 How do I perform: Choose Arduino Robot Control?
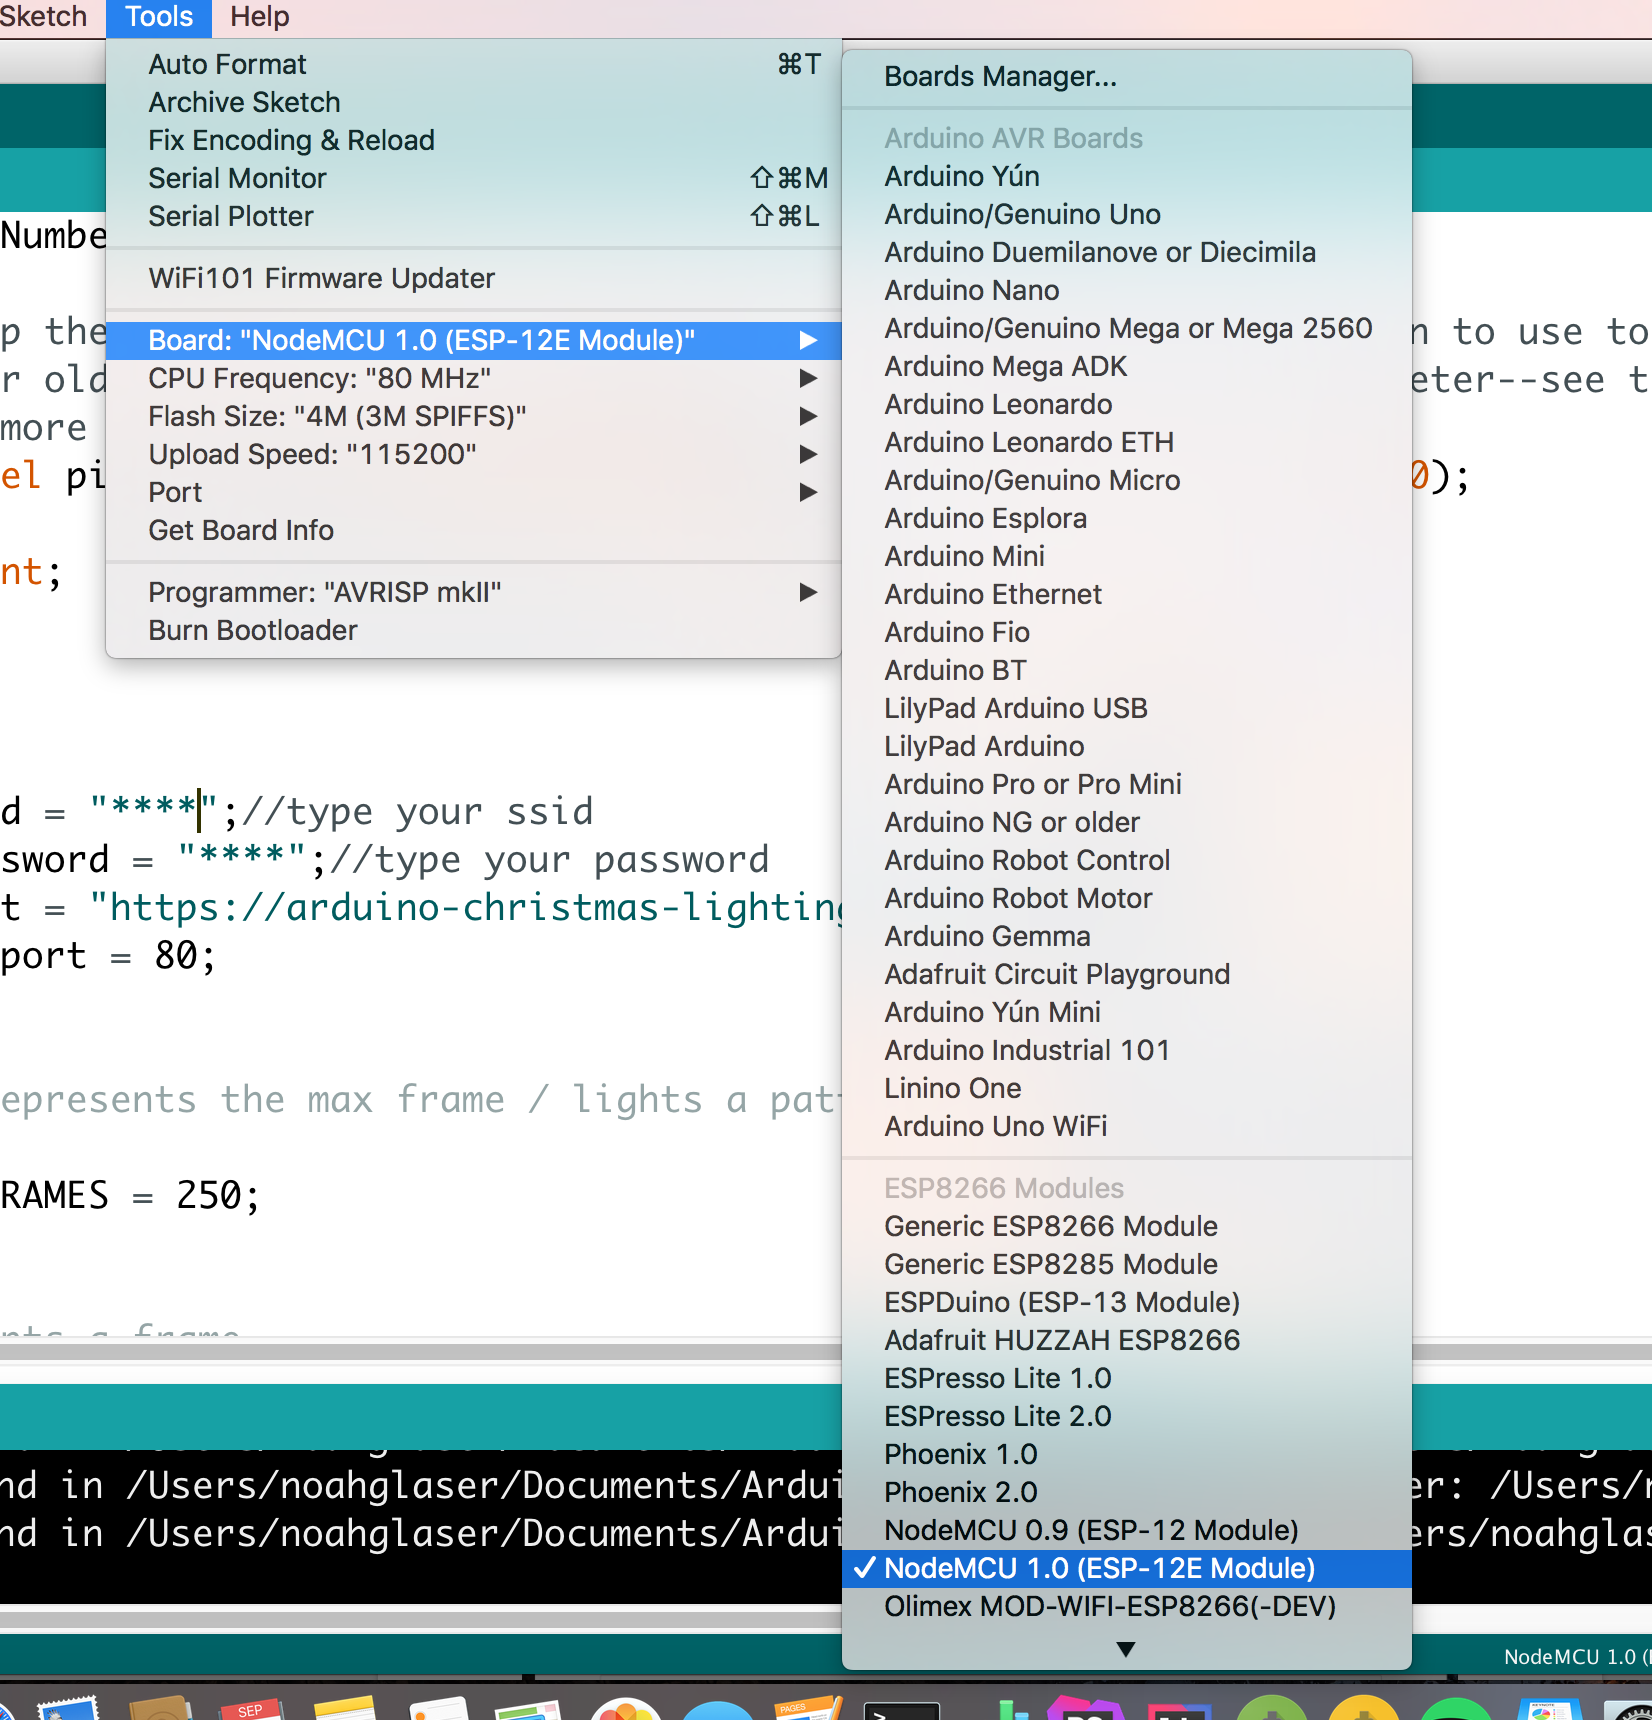pyautogui.click(x=1127, y=860)
